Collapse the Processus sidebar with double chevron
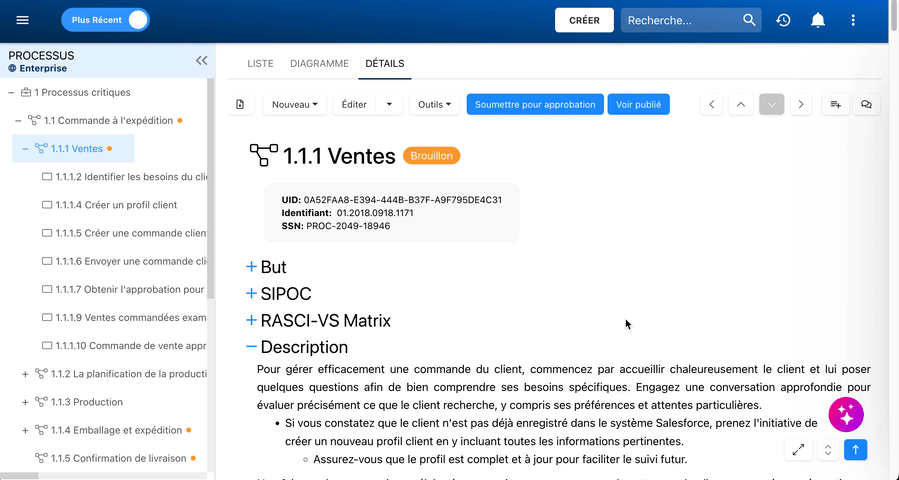The width and height of the screenshot is (899, 480). click(201, 61)
